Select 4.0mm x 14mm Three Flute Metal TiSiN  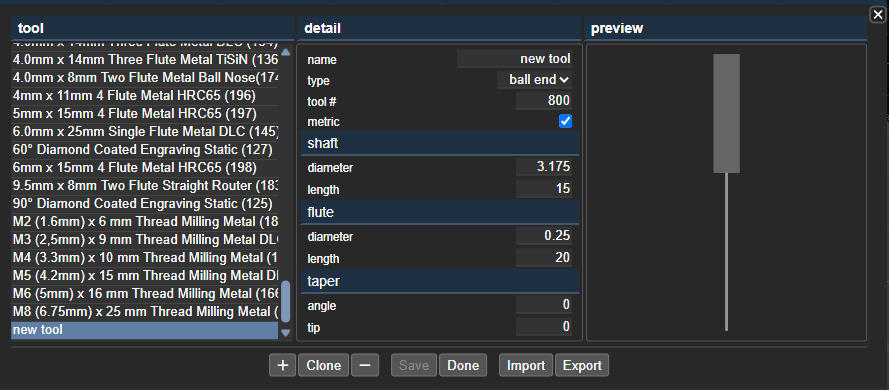tap(145, 60)
